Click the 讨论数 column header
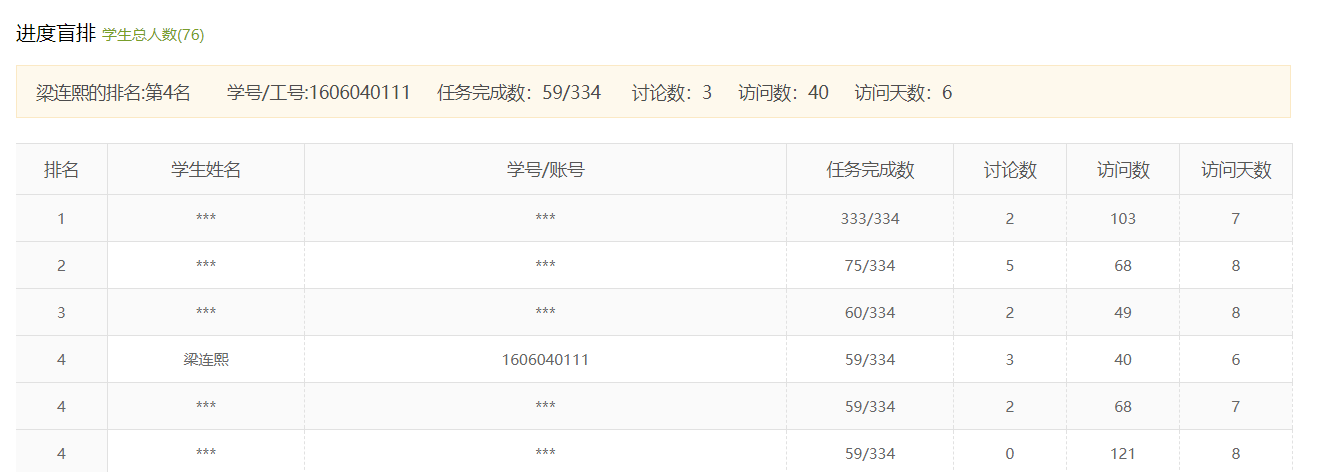This screenshot has width=1332, height=472. point(1010,170)
